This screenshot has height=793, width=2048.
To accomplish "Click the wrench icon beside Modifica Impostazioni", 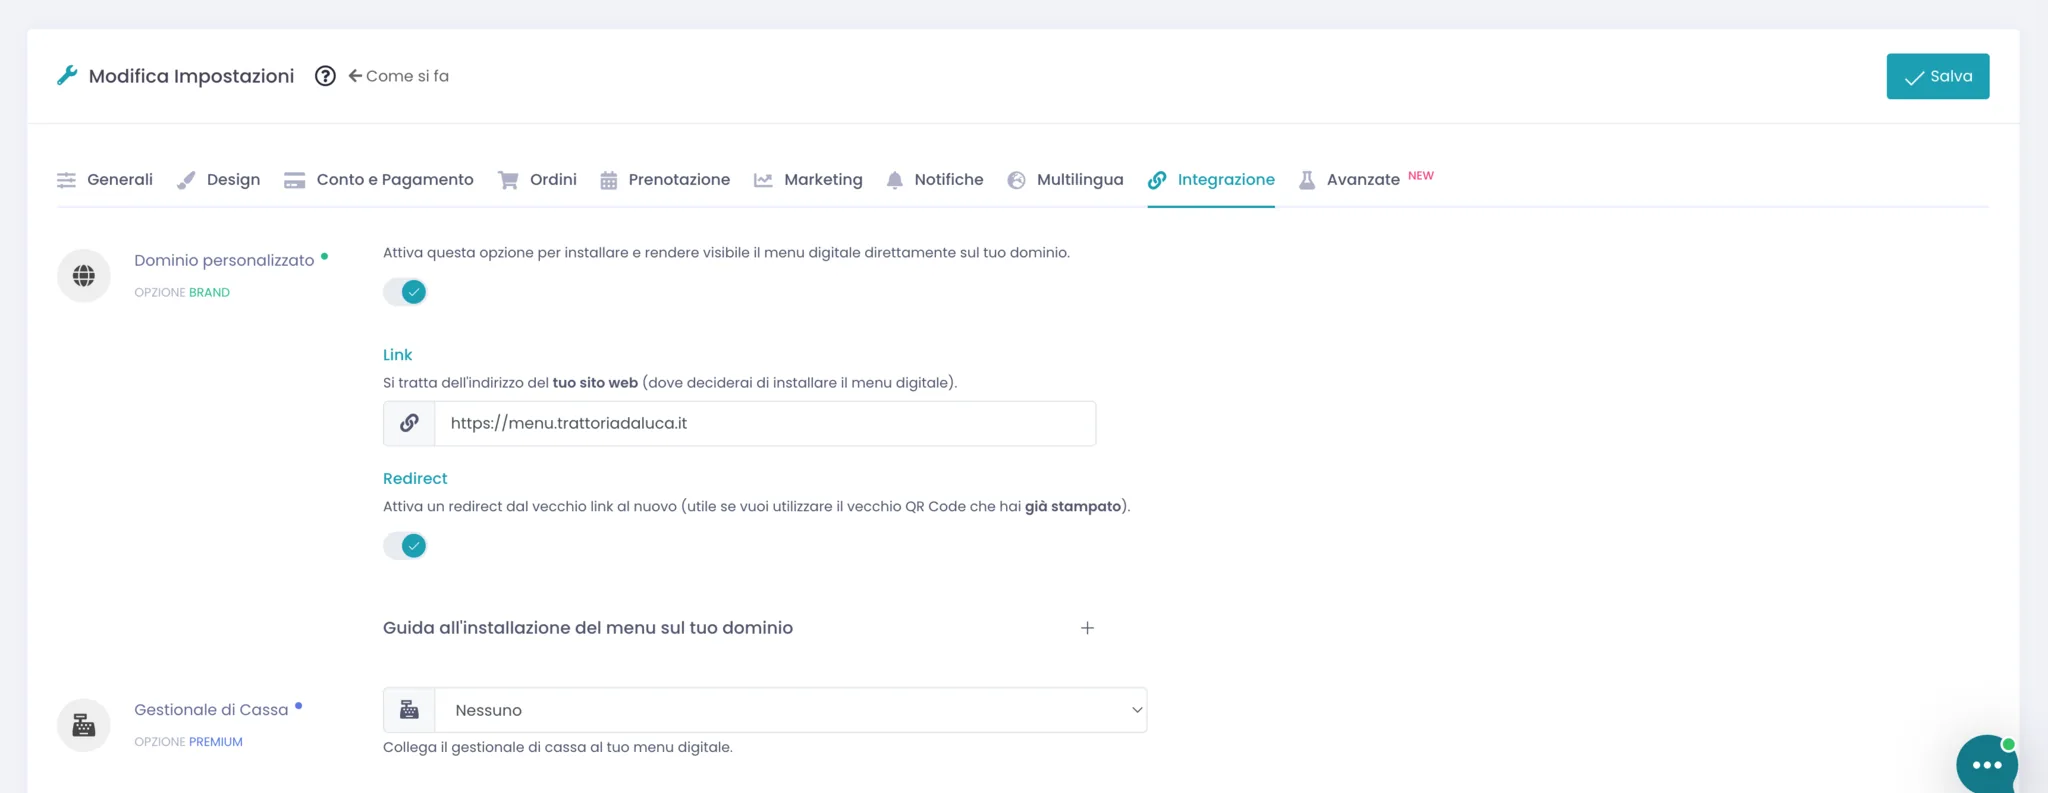I will pyautogui.click(x=67, y=76).
